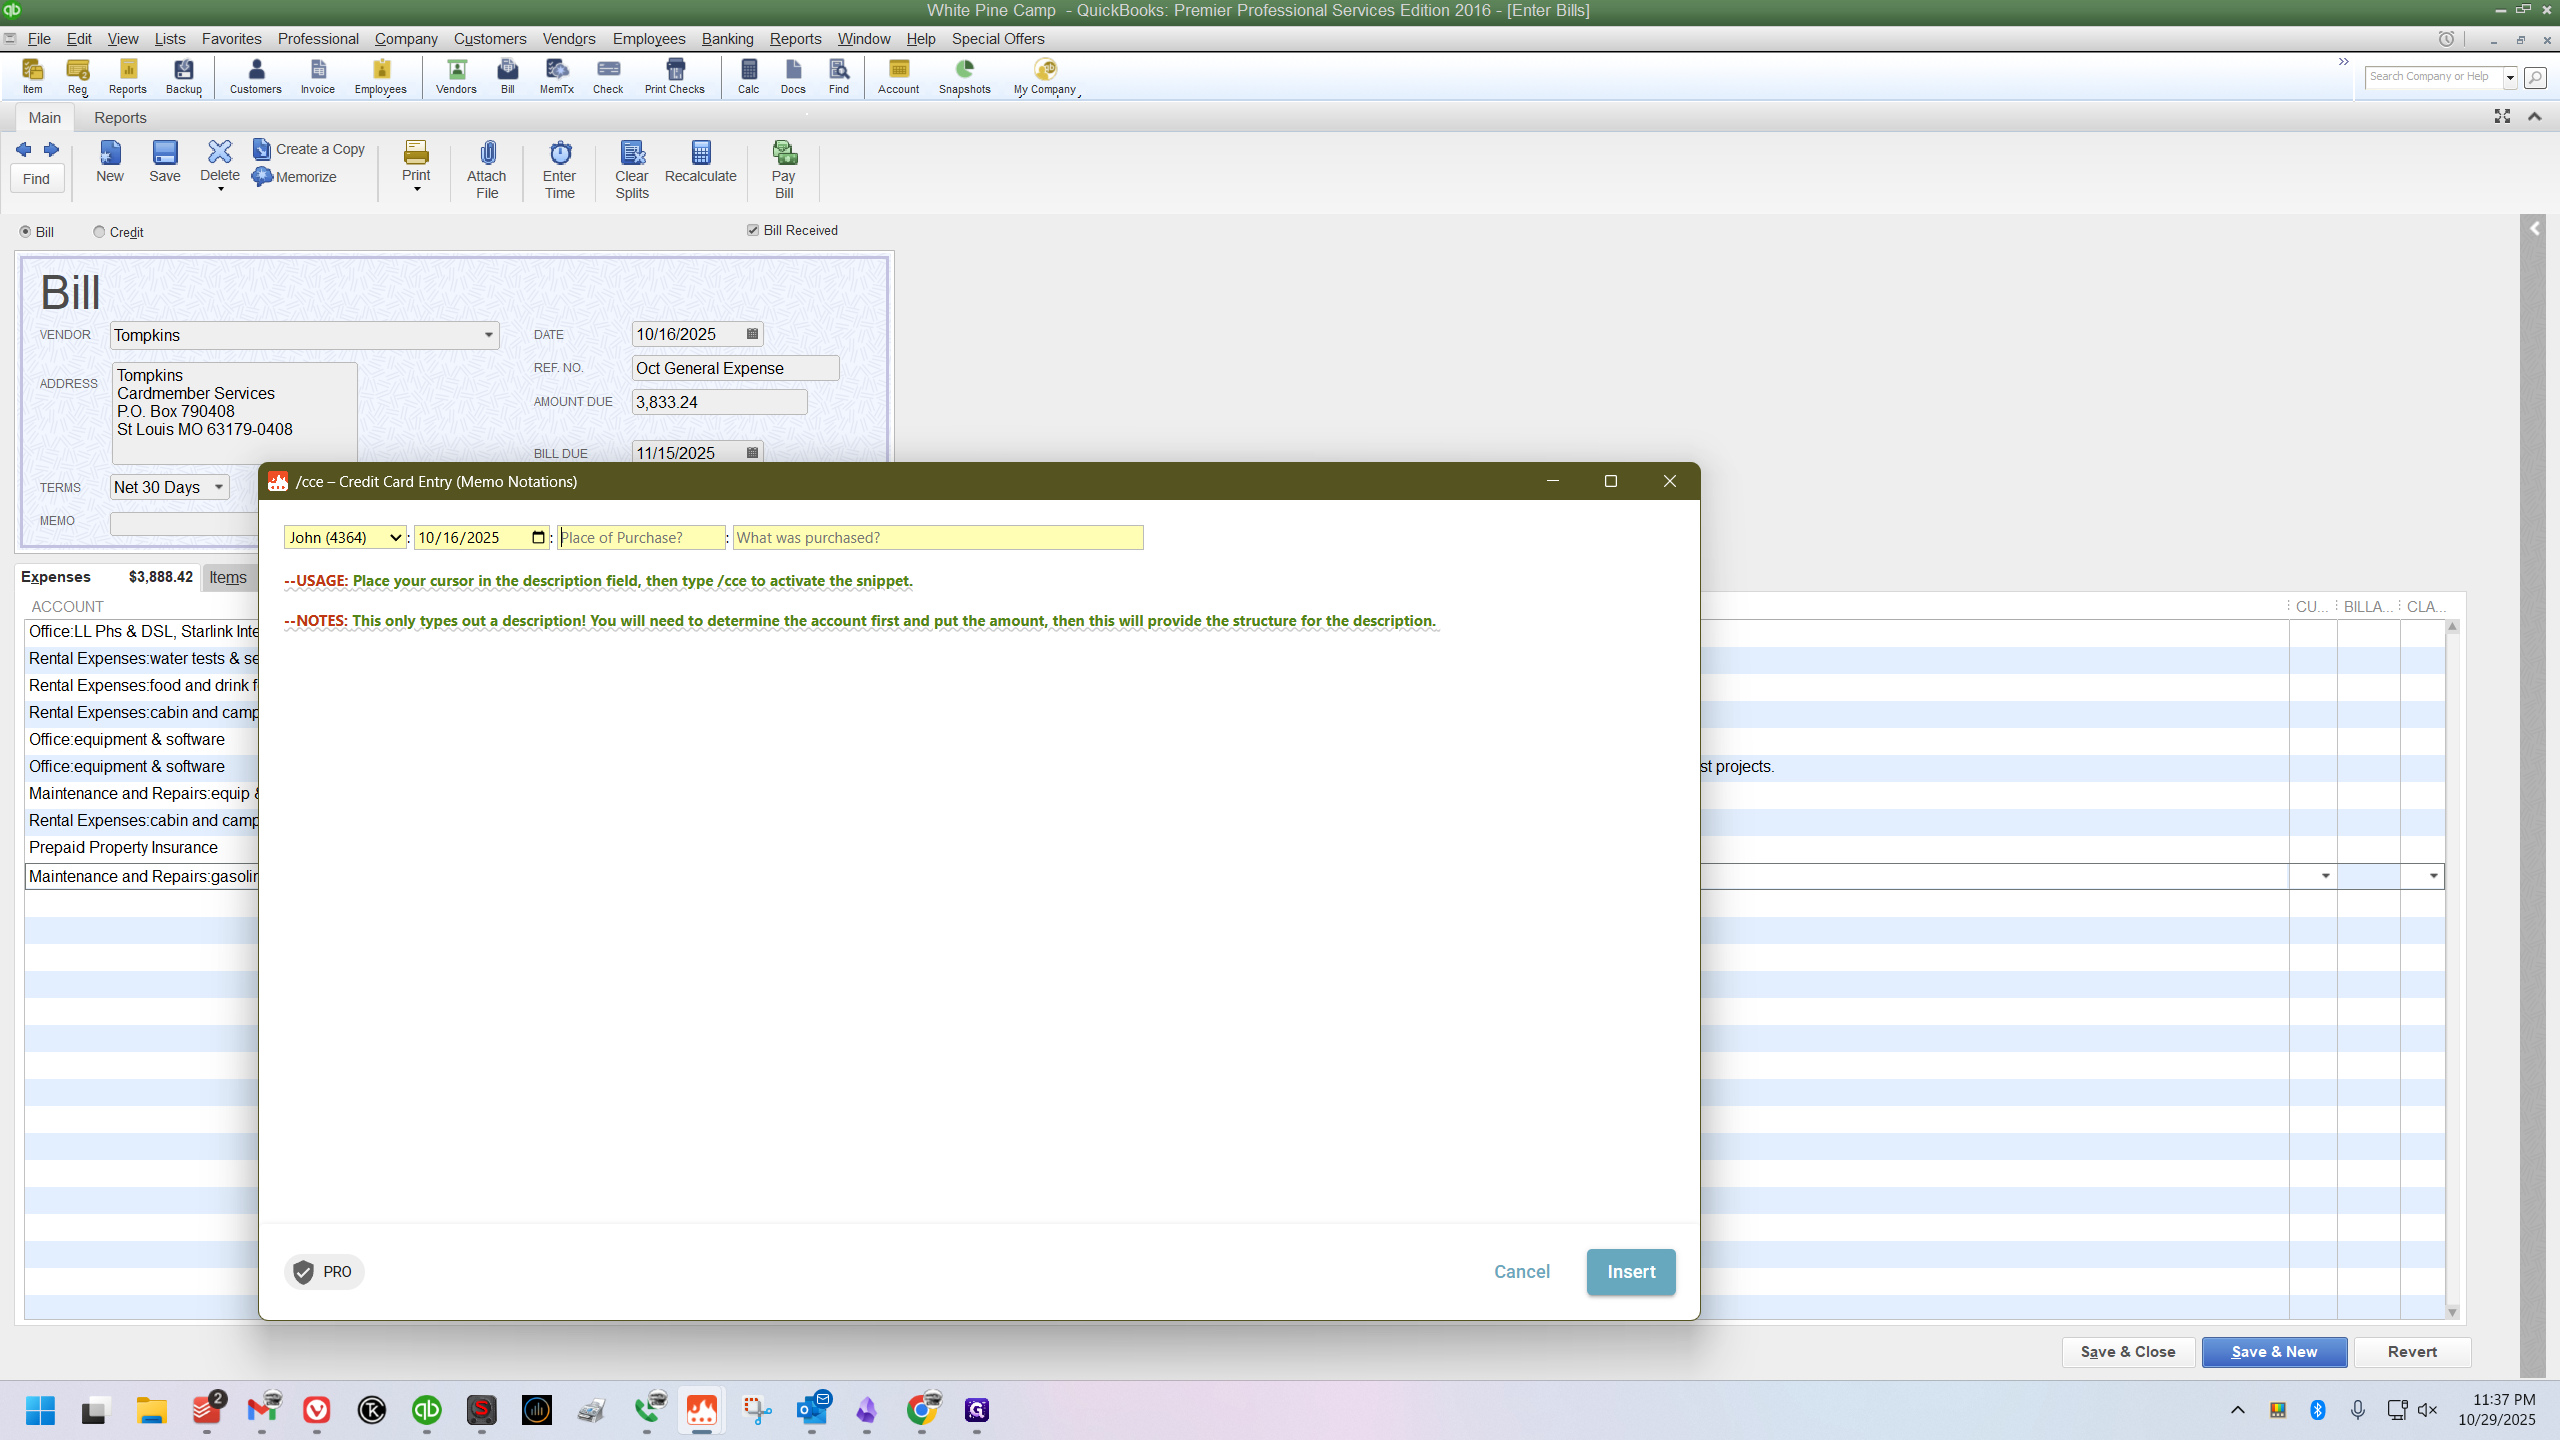Click the Save & New button

pos(2274,1352)
